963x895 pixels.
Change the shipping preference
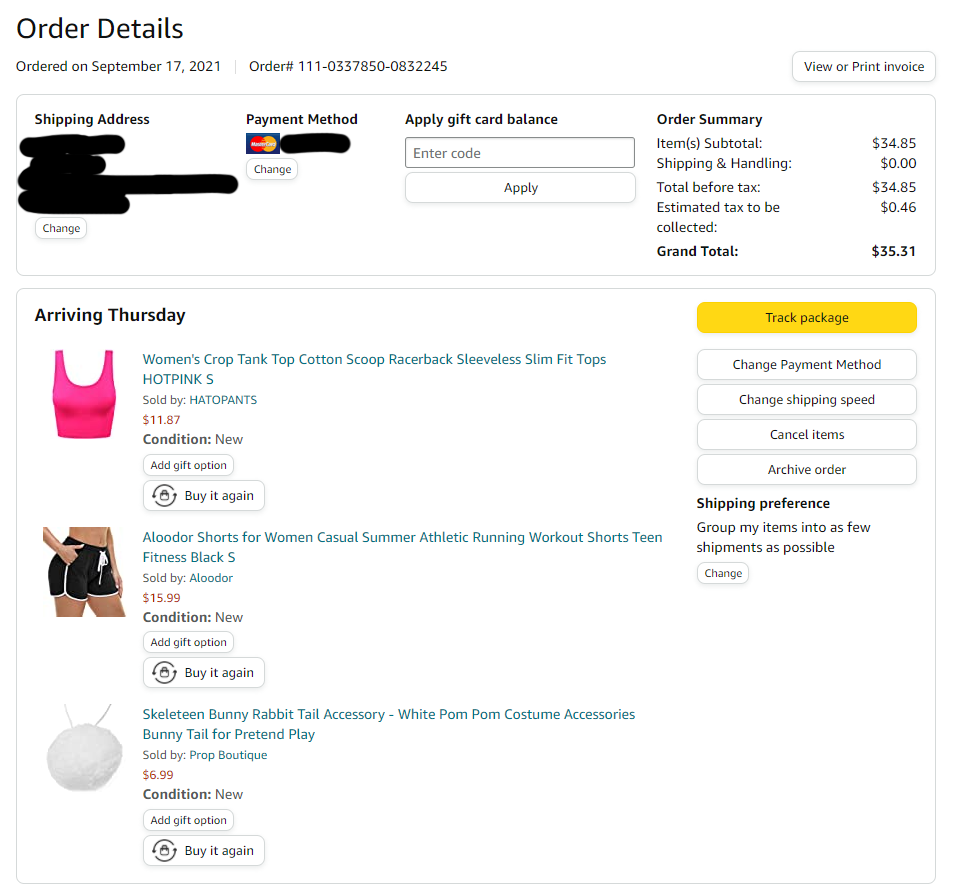pos(722,574)
